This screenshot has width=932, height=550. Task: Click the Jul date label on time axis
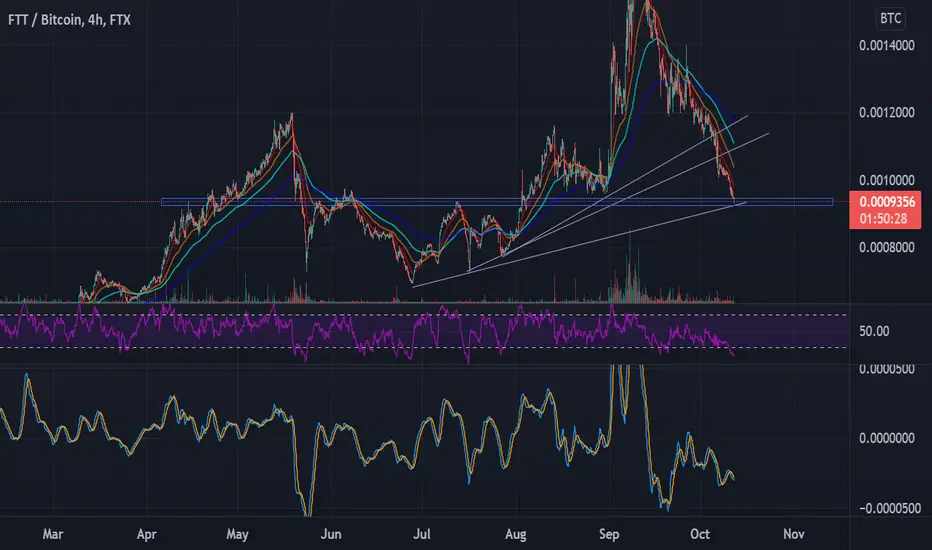pyautogui.click(x=421, y=534)
